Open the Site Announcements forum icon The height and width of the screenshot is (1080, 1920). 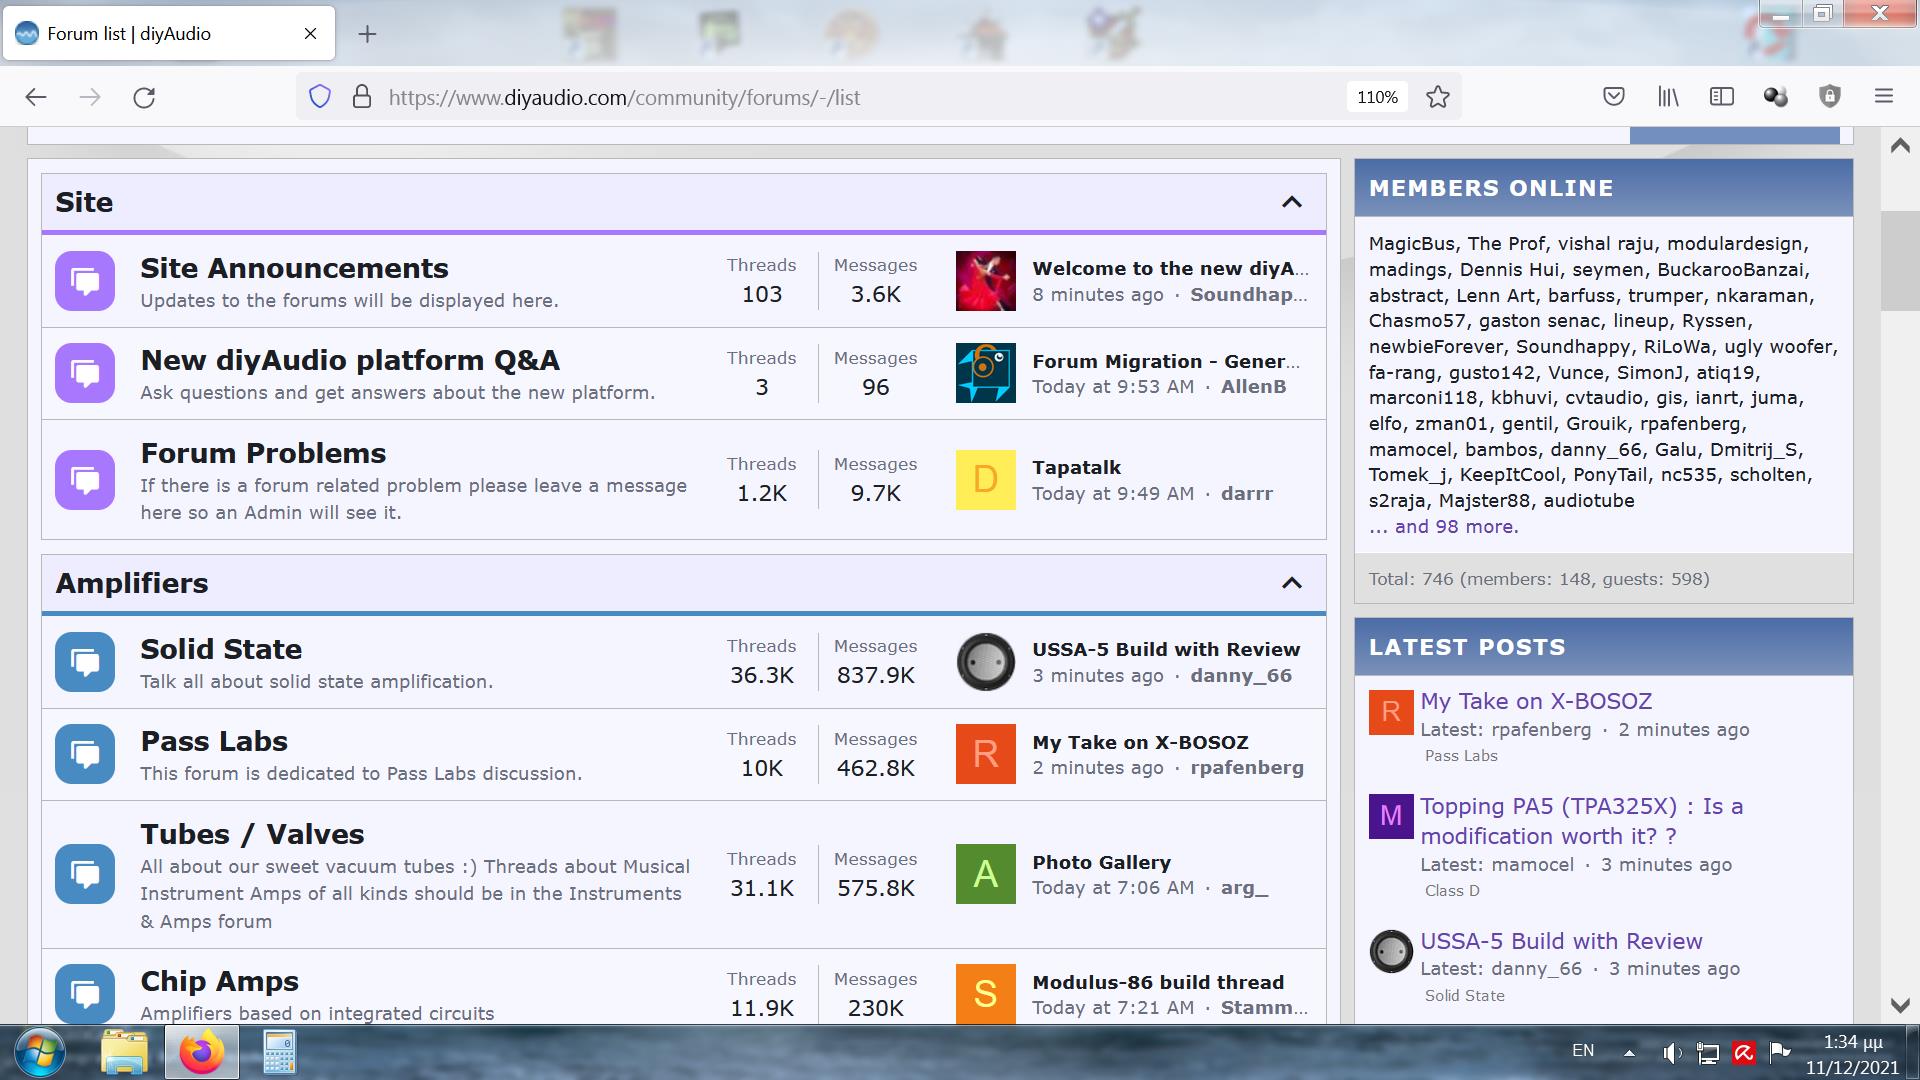click(85, 281)
